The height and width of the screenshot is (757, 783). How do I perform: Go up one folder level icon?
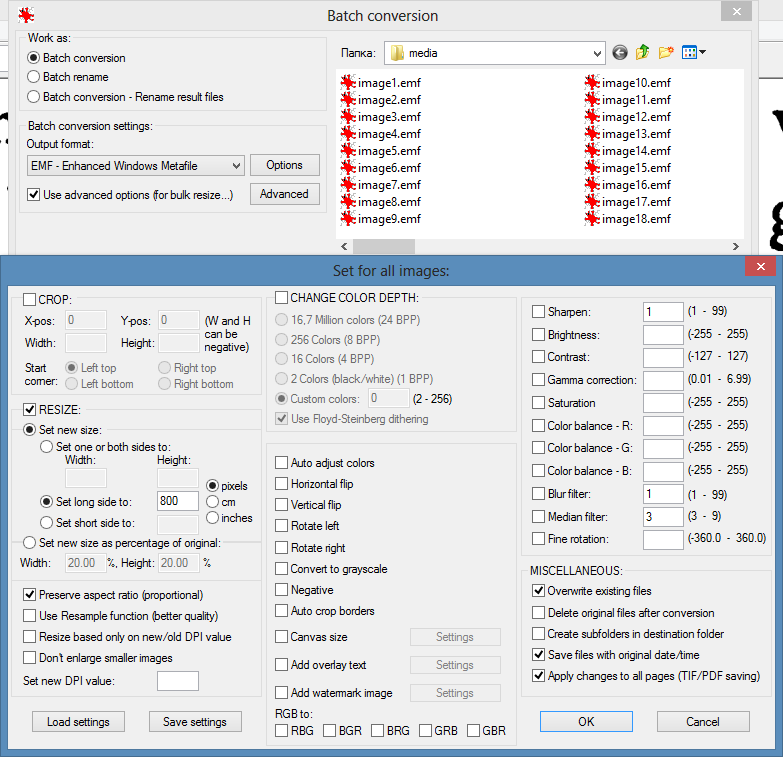pyautogui.click(x=642, y=52)
